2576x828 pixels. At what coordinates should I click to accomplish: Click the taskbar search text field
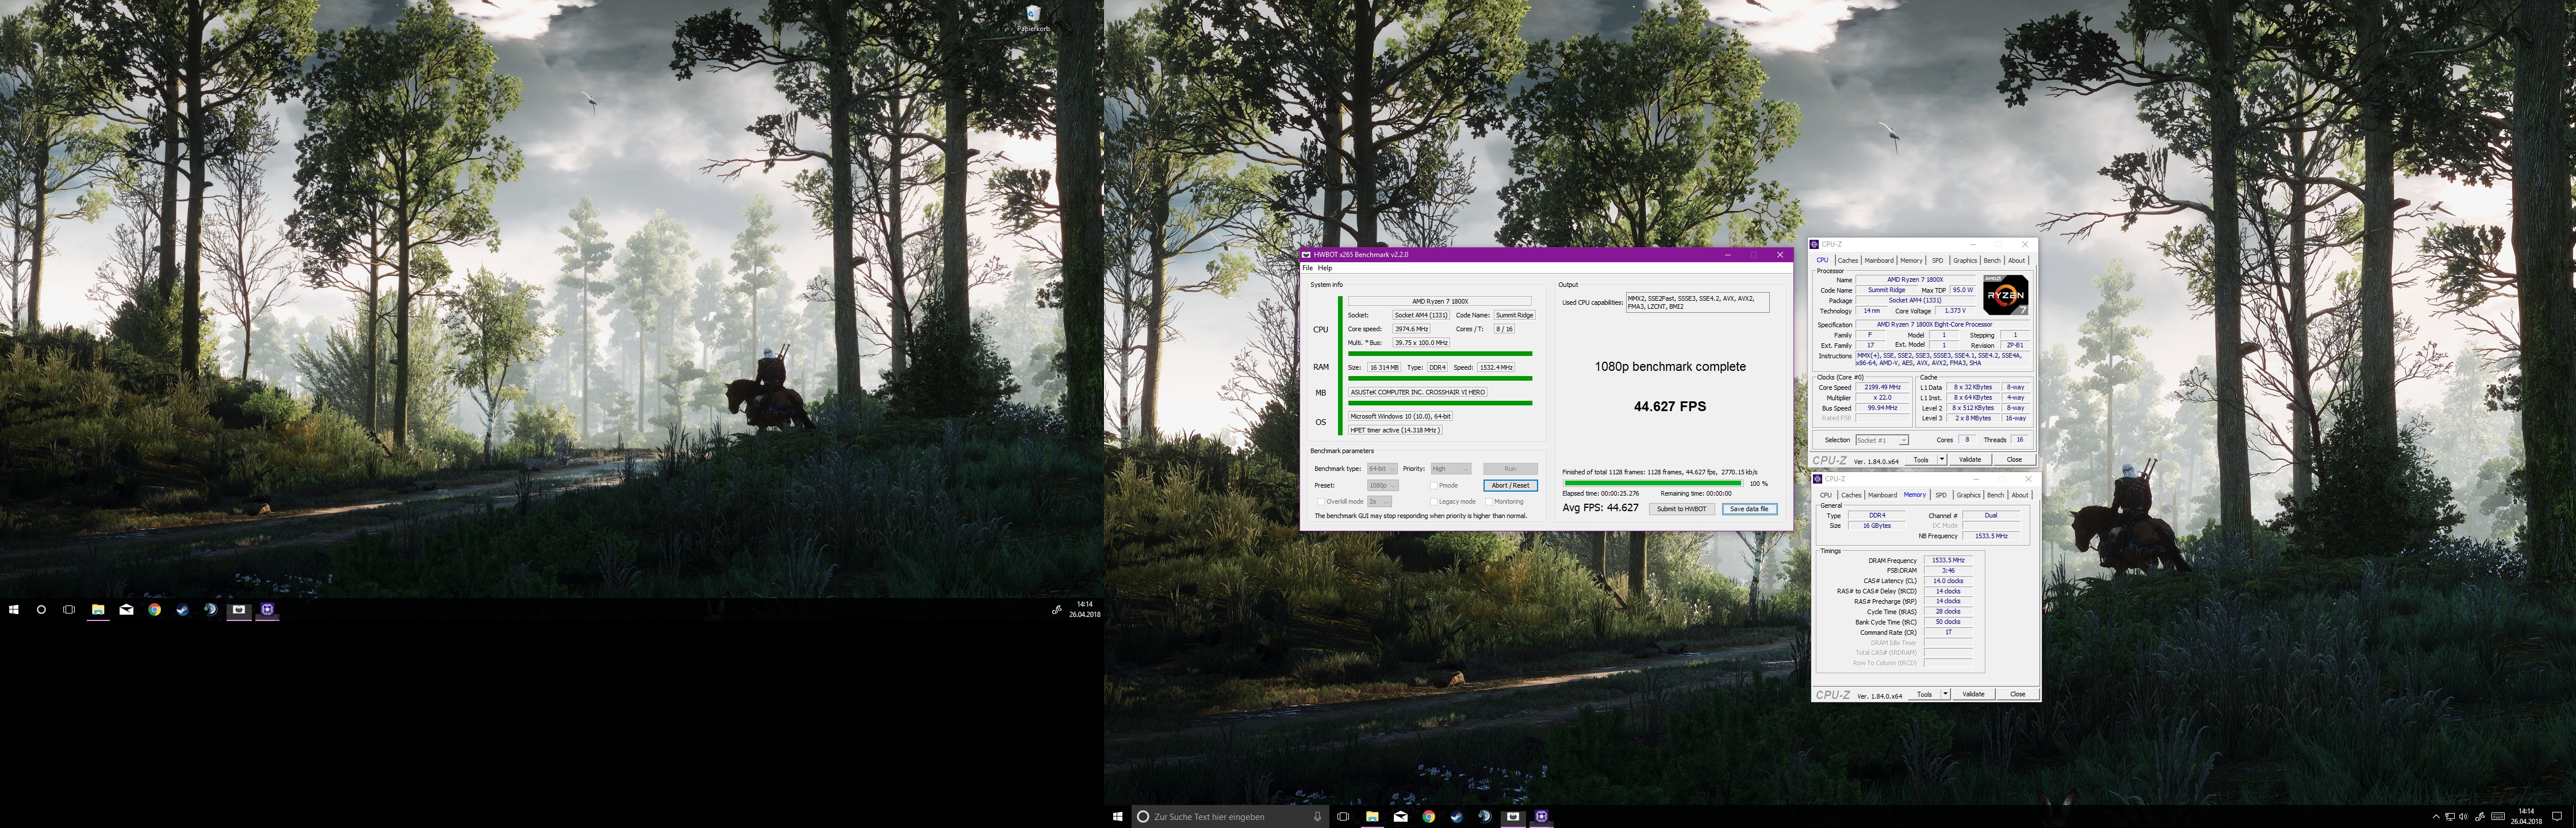tap(1229, 816)
